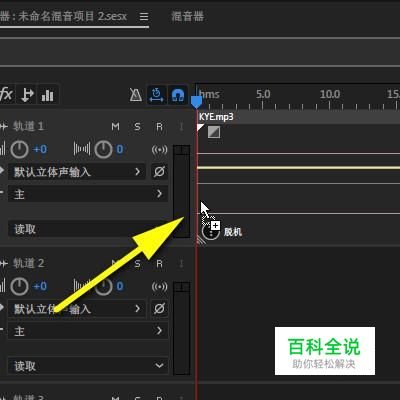Image resolution: width=400 pixels, height=400 pixels.
Task: Click 轨道 1 volume value +0
Action: (40, 149)
